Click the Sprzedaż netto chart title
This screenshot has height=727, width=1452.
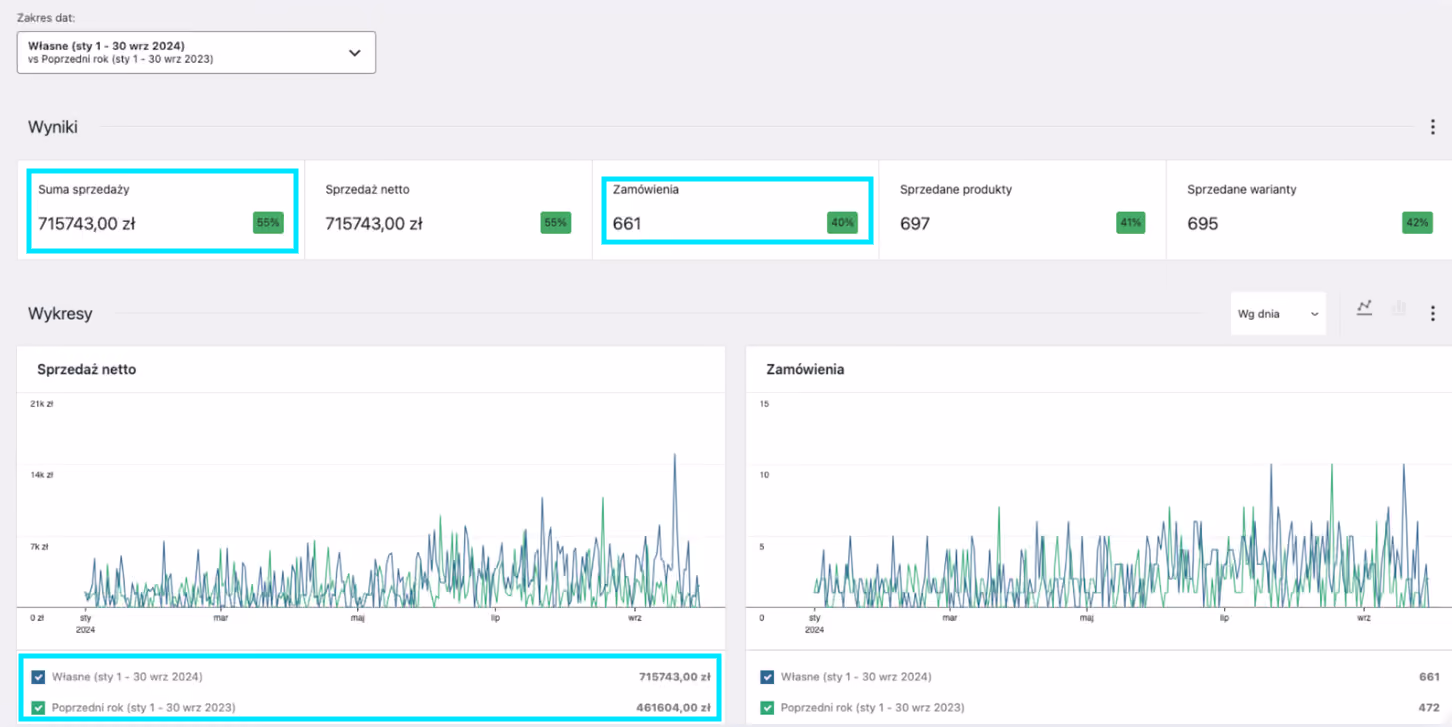(x=87, y=369)
